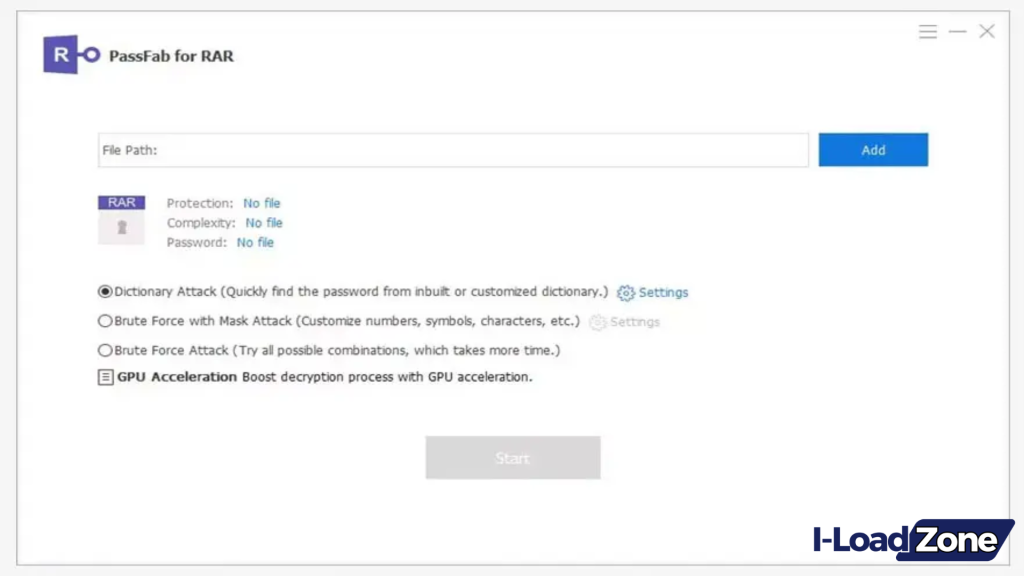Open Settings for Dictionary Attack

click(x=664, y=292)
